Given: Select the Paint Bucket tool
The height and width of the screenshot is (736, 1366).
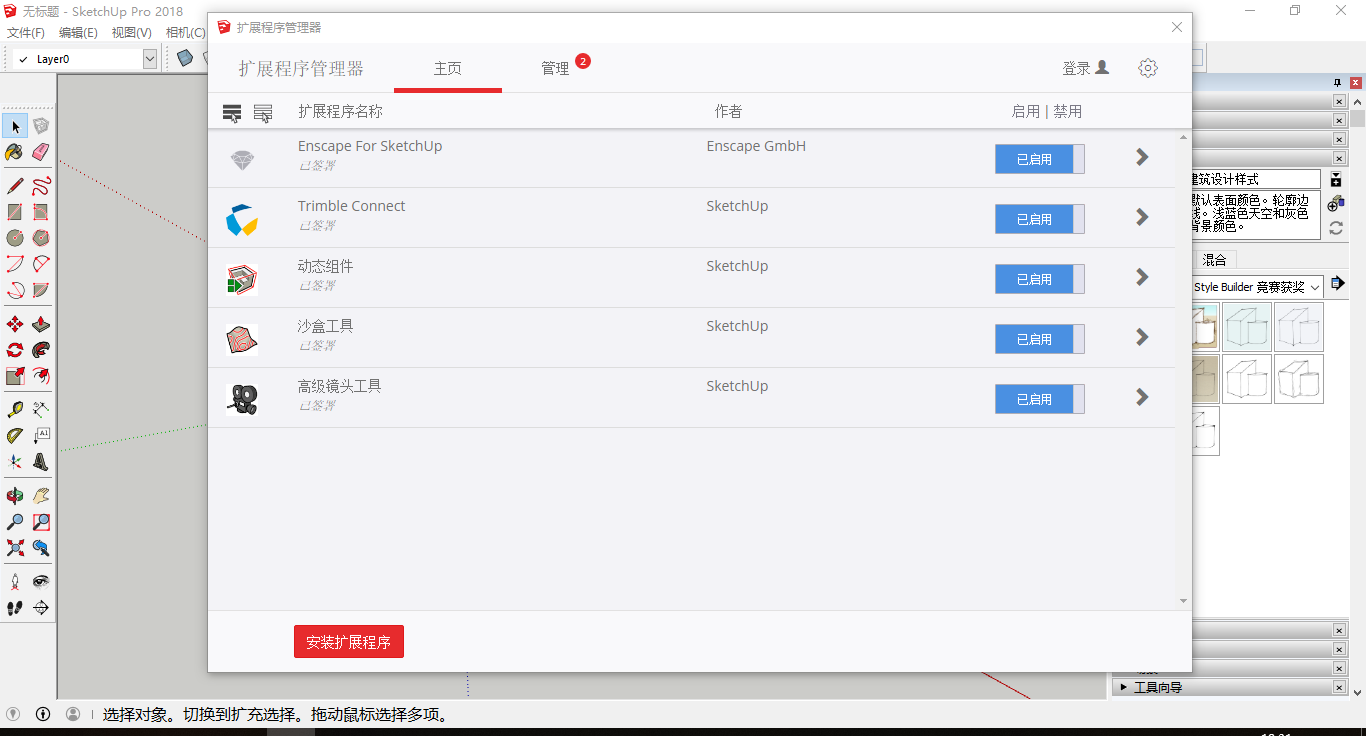Looking at the screenshot, I should tap(15, 152).
